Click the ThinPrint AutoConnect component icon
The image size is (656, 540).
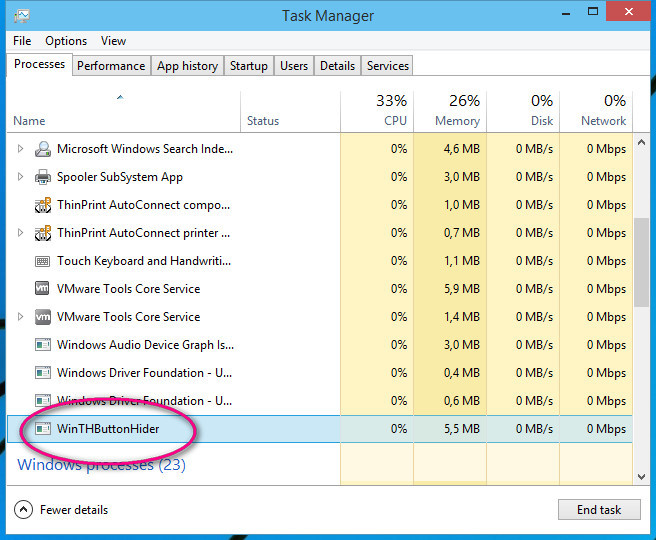pos(43,205)
